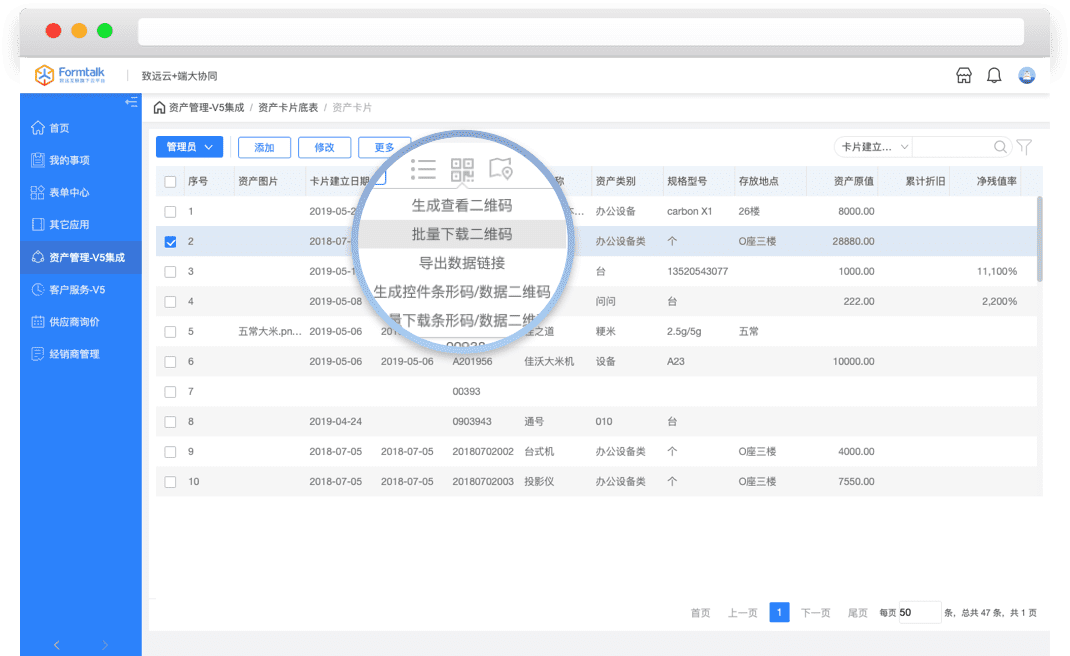Image resolution: width=1070 pixels, height=656 pixels.
Task: Check the row 5 checkbox
Action: click(x=171, y=332)
